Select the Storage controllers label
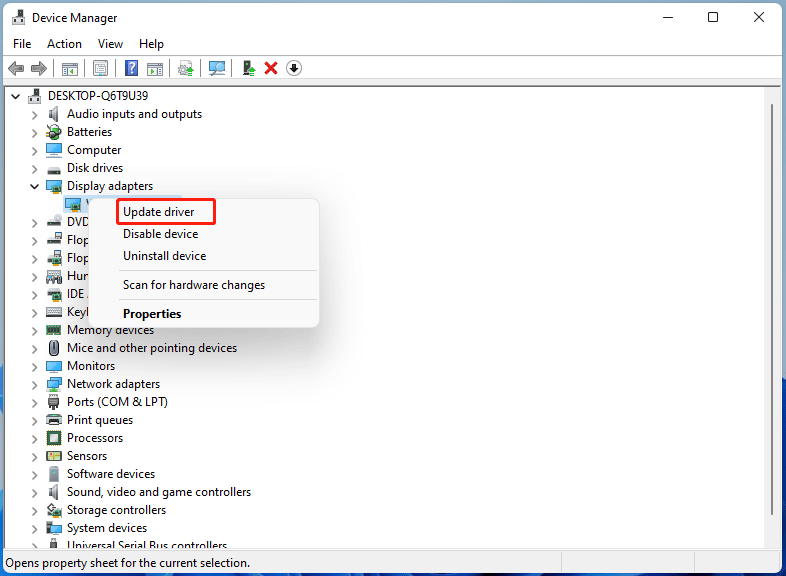This screenshot has height=576, width=786. 116,510
